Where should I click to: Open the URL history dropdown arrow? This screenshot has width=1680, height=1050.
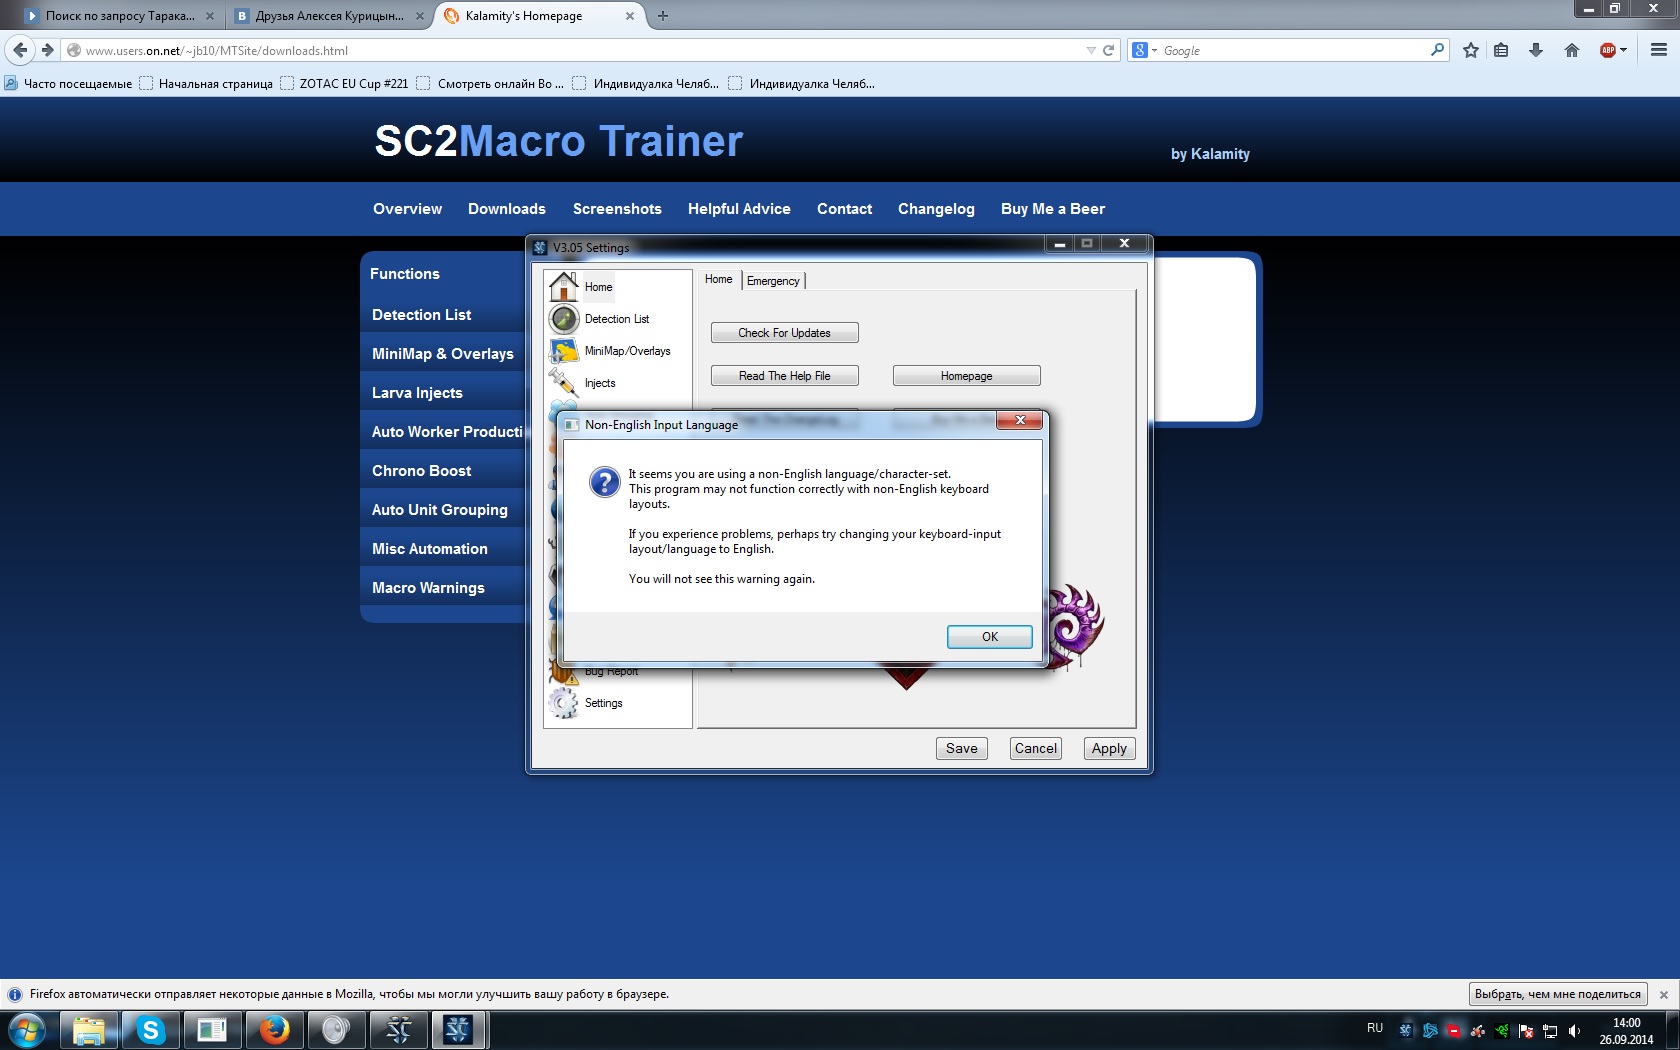coord(1090,50)
